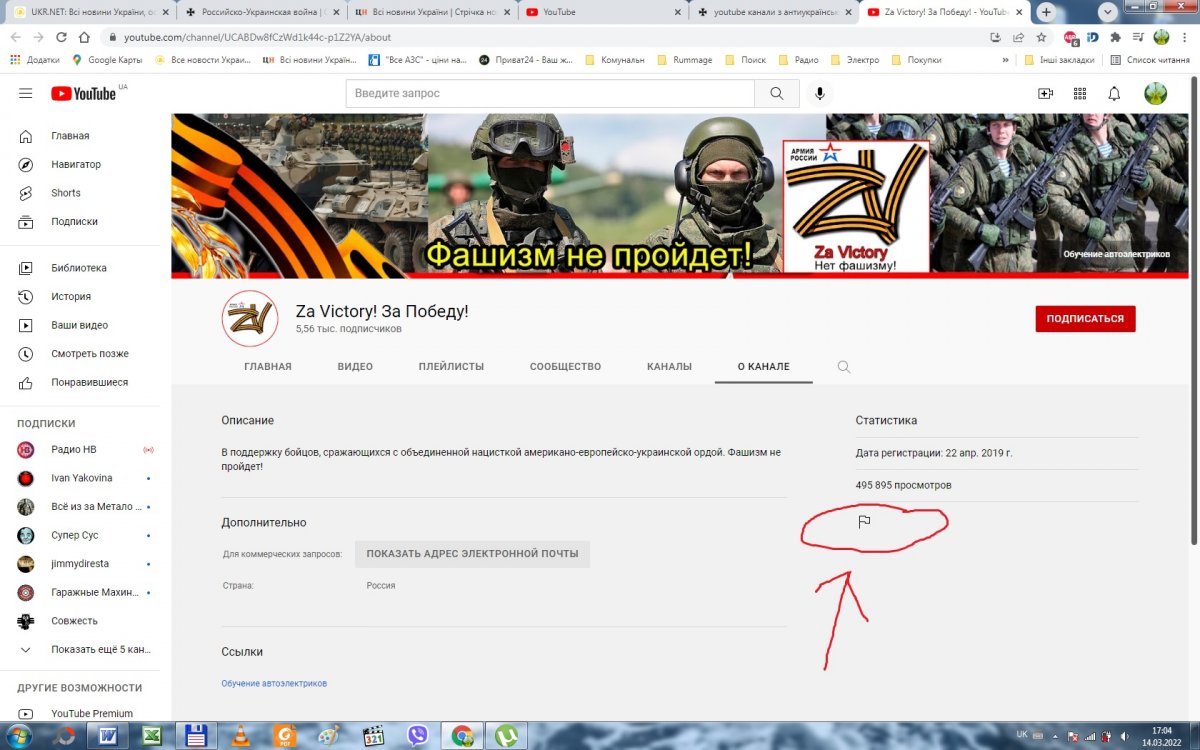
Task: Open Библиотека in sidebar
Action: coord(80,268)
